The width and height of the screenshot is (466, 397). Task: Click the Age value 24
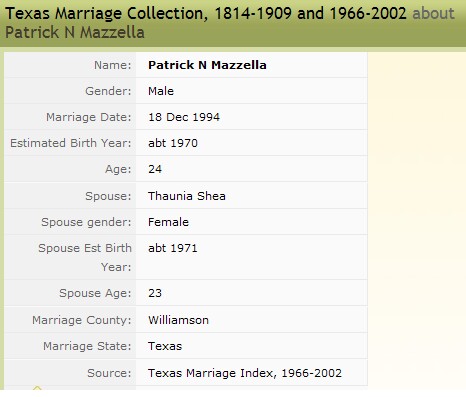point(155,169)
